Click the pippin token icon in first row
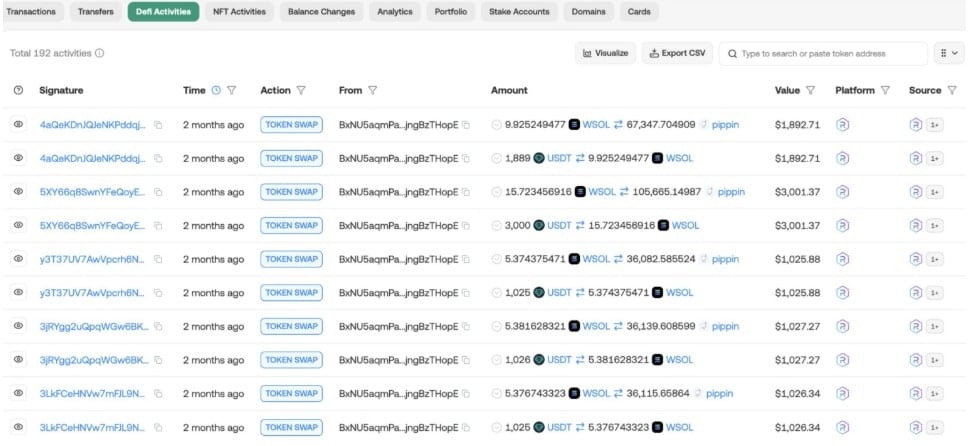 [704, 125]
